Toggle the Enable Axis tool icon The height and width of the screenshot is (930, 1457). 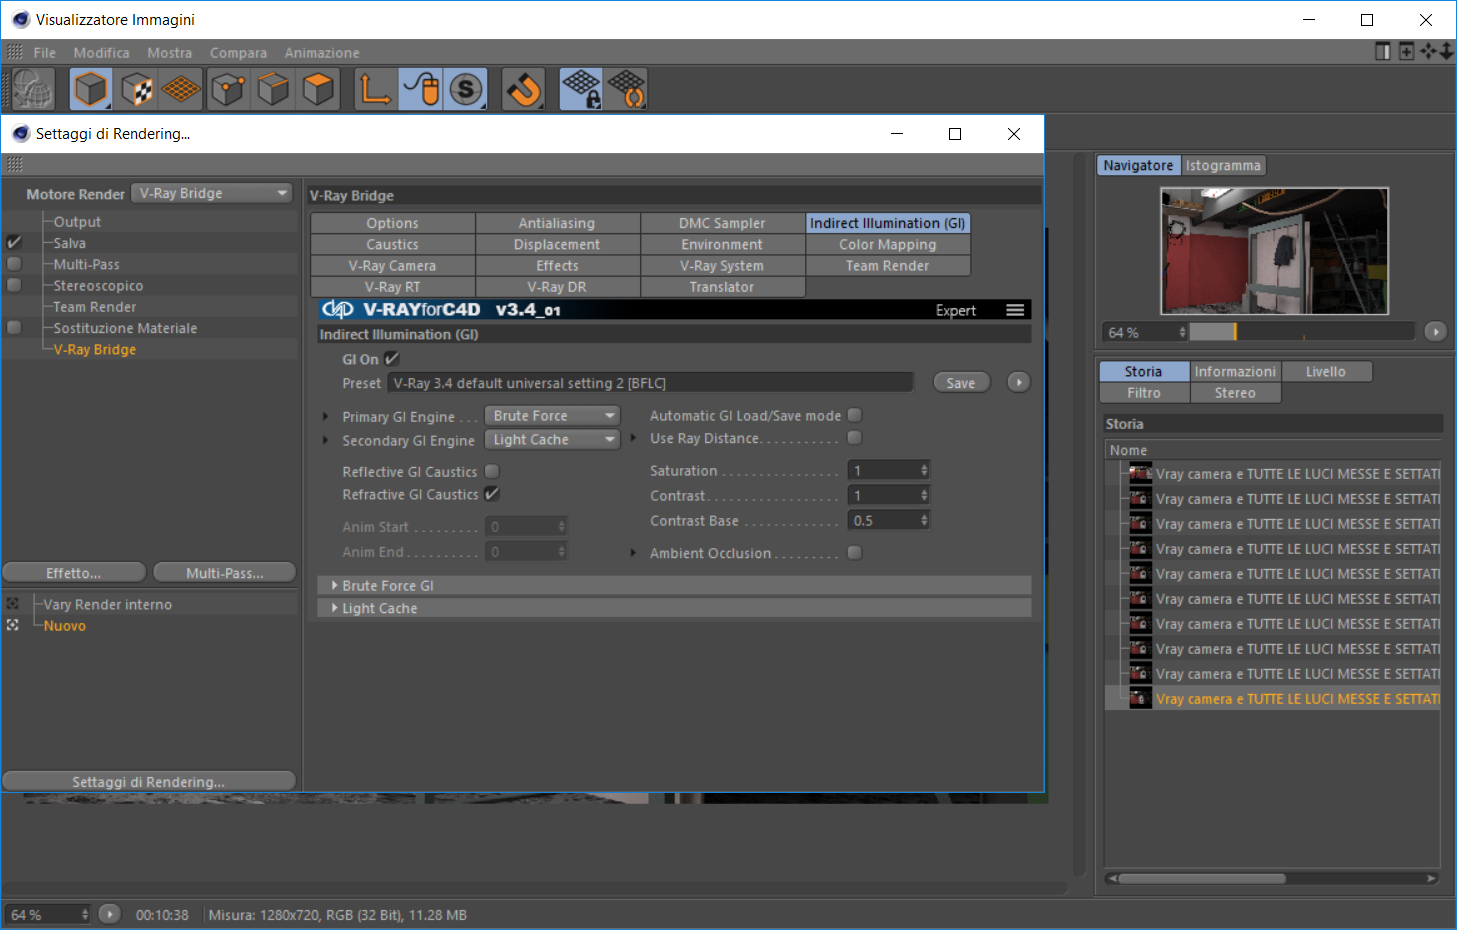pos(376,90)
